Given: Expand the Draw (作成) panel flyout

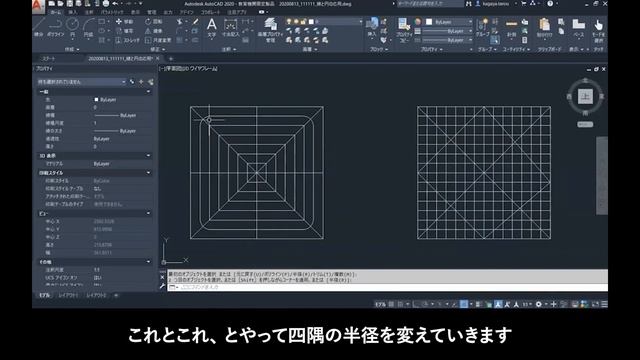Looking at the screenshot, I should point(72,49).
